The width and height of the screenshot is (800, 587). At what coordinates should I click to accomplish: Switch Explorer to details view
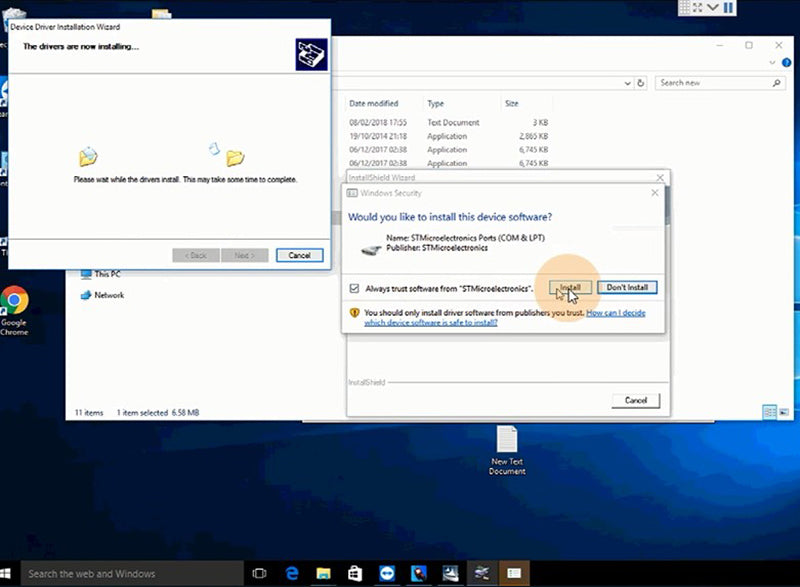pos(769,412)
